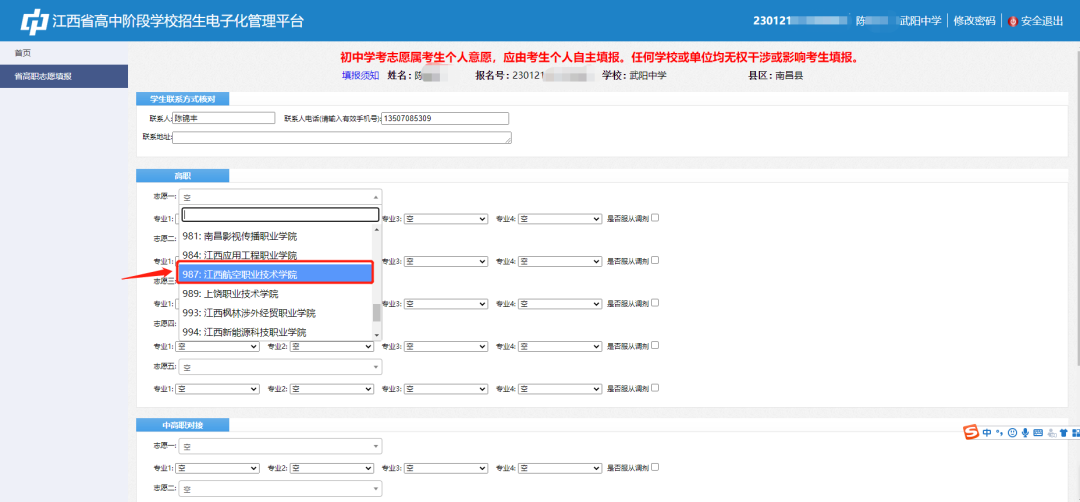The width and height of the screenshot is (1080, 502).
Task: Open the 首页 sidebar menu item
Action: [x=22, y=52]
